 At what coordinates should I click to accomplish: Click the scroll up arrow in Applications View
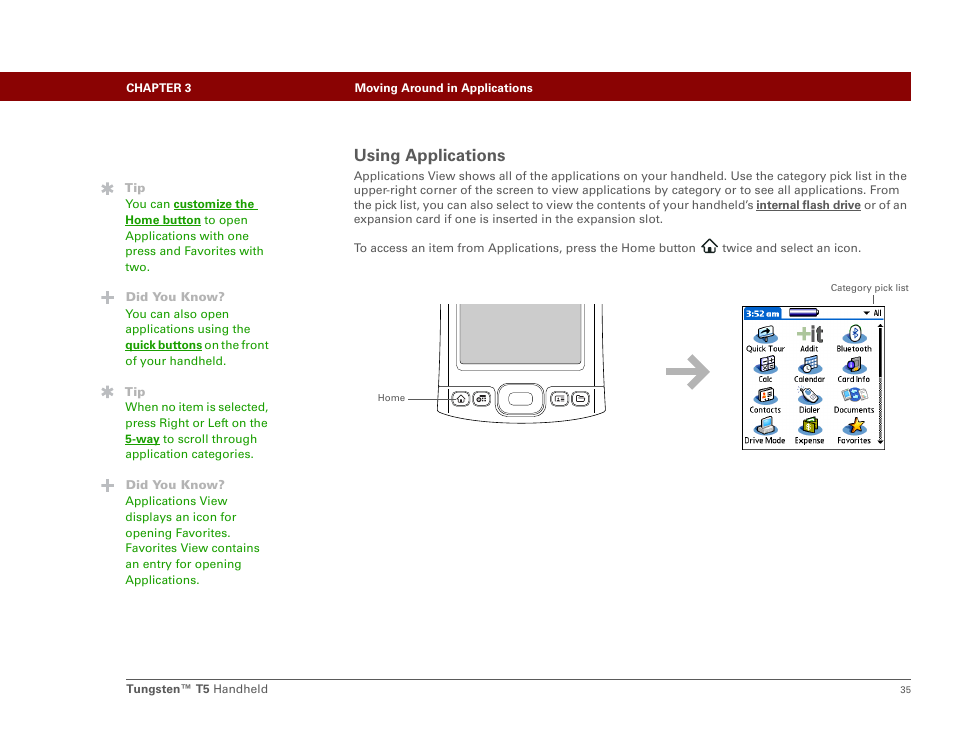pos(880,327)
